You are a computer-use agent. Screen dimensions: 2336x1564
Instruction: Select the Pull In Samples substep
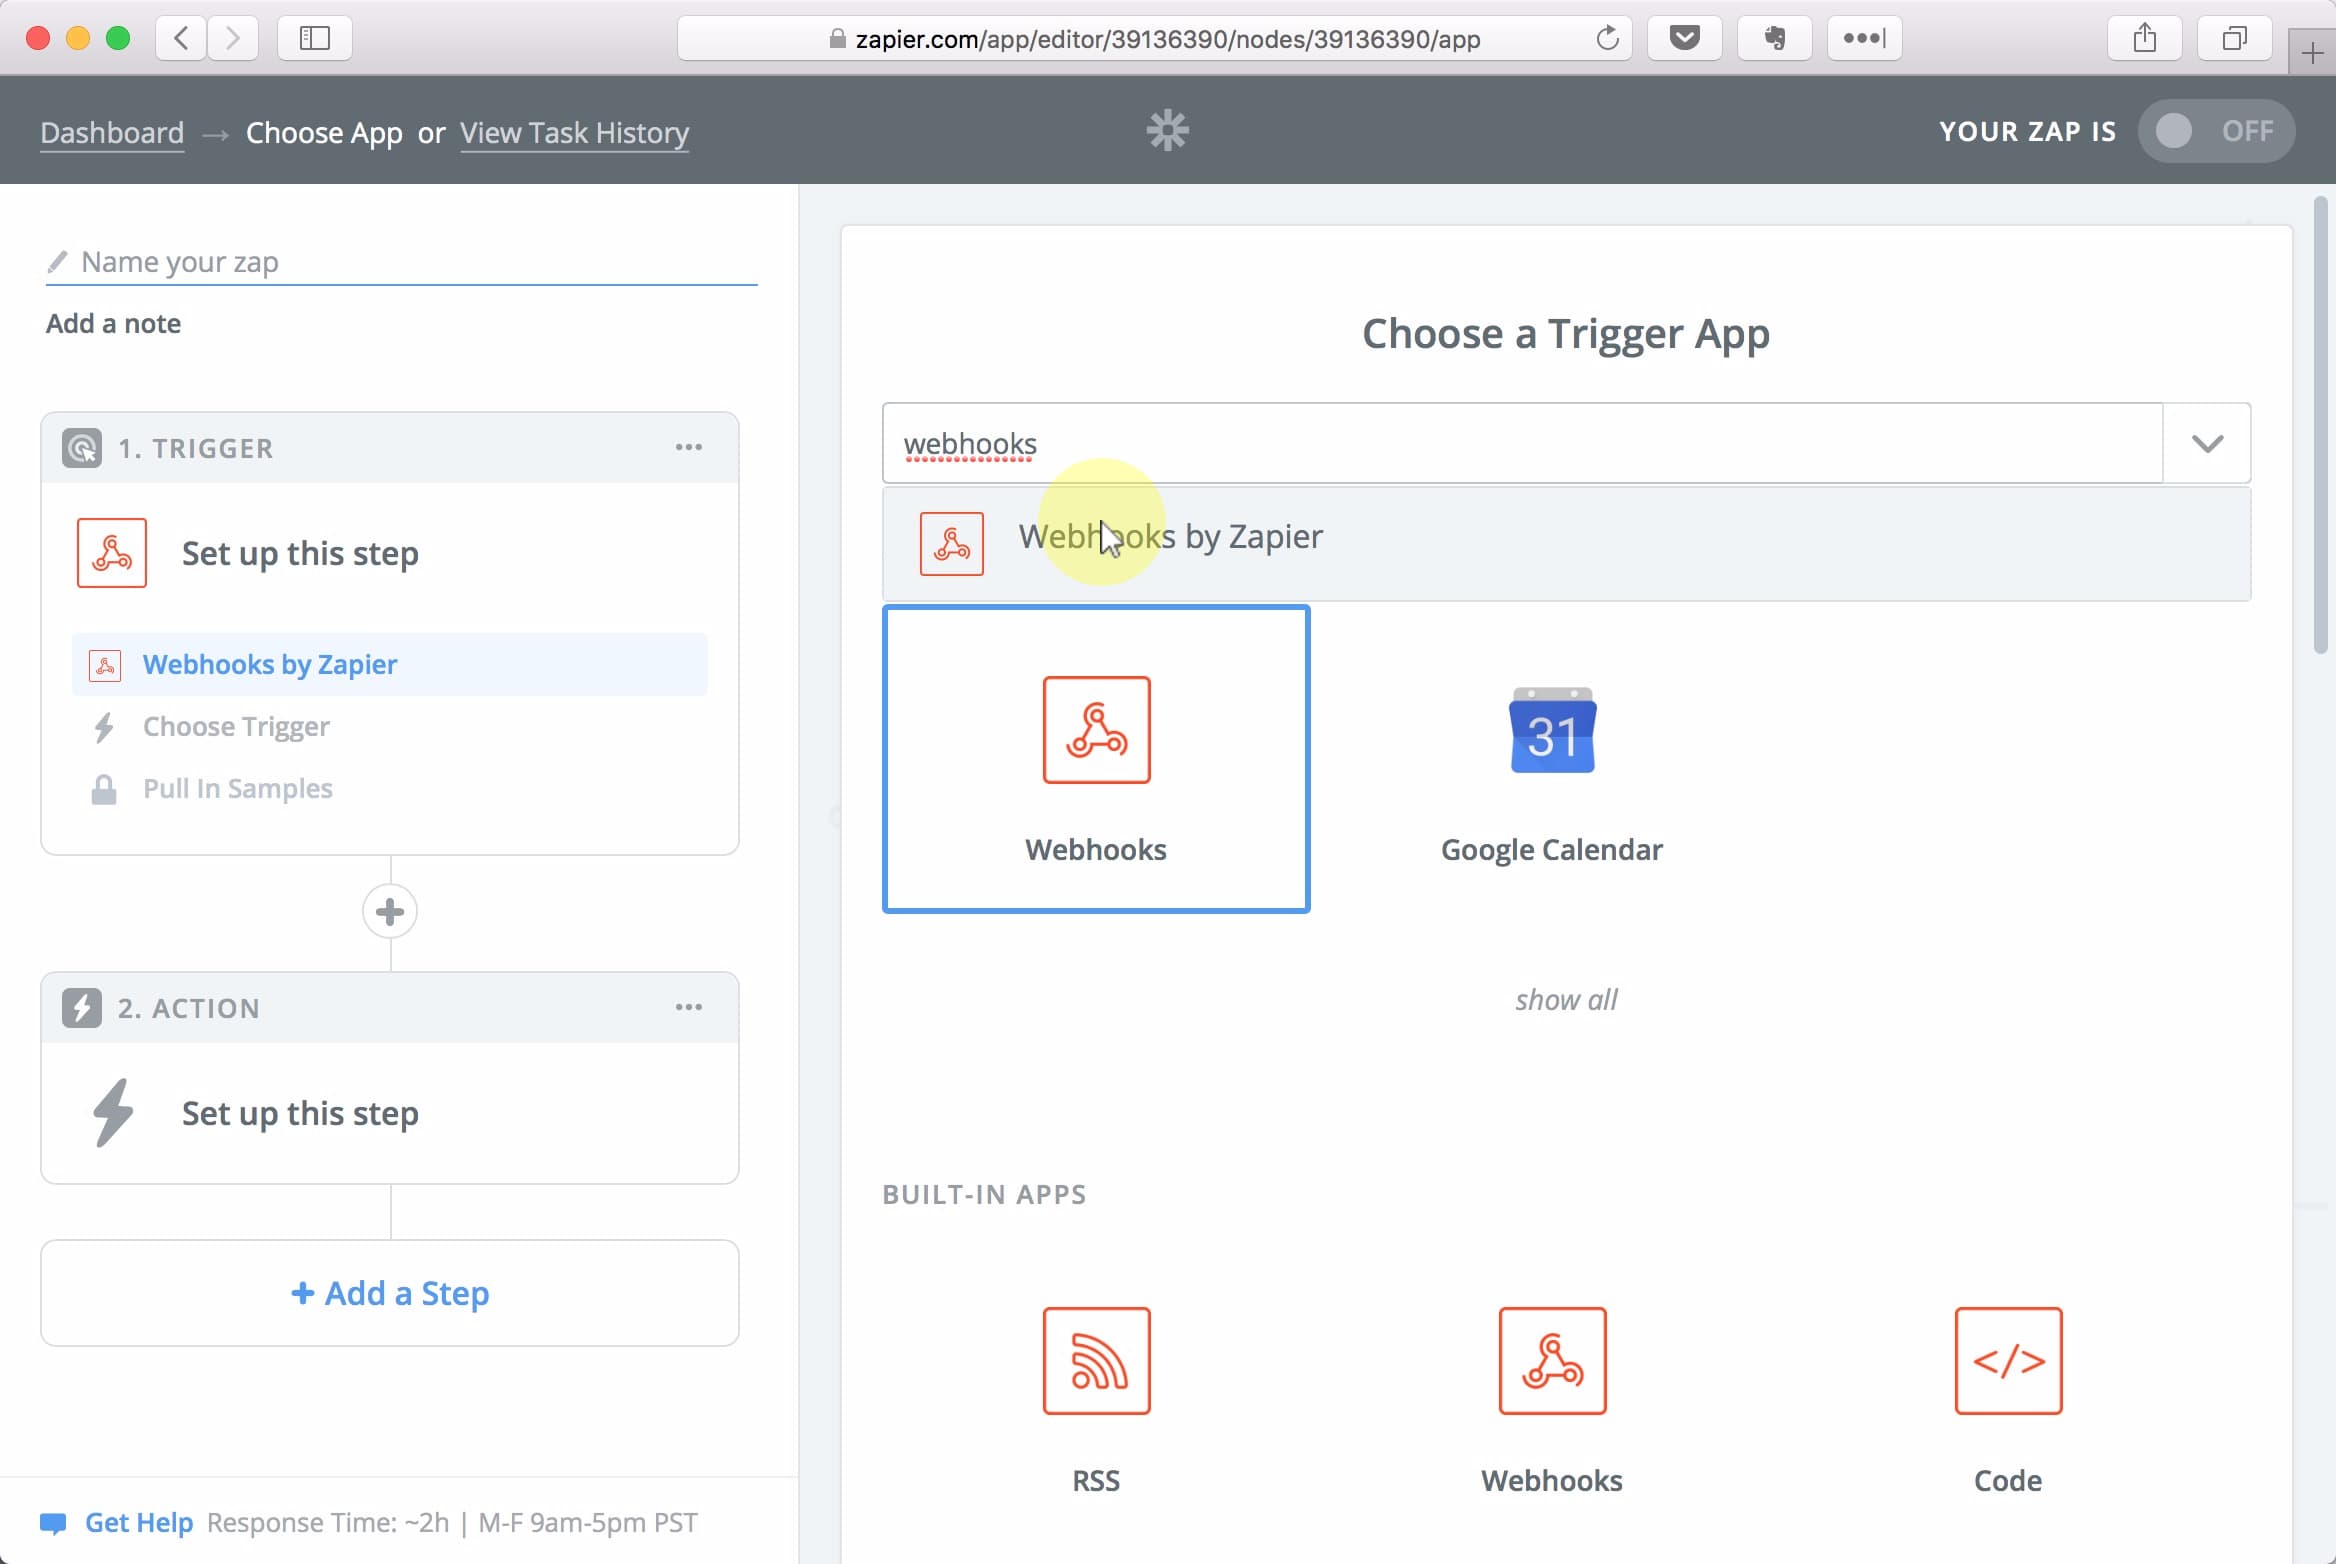pyautogui.click(x=237, y=788)
